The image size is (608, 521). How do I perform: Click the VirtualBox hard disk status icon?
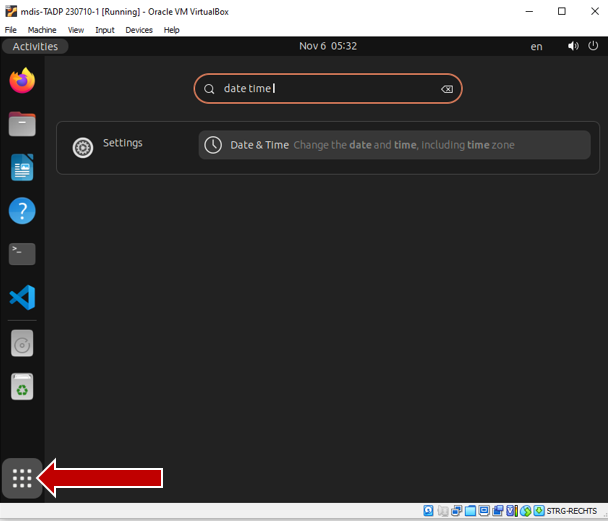click(x=428, y=511)
